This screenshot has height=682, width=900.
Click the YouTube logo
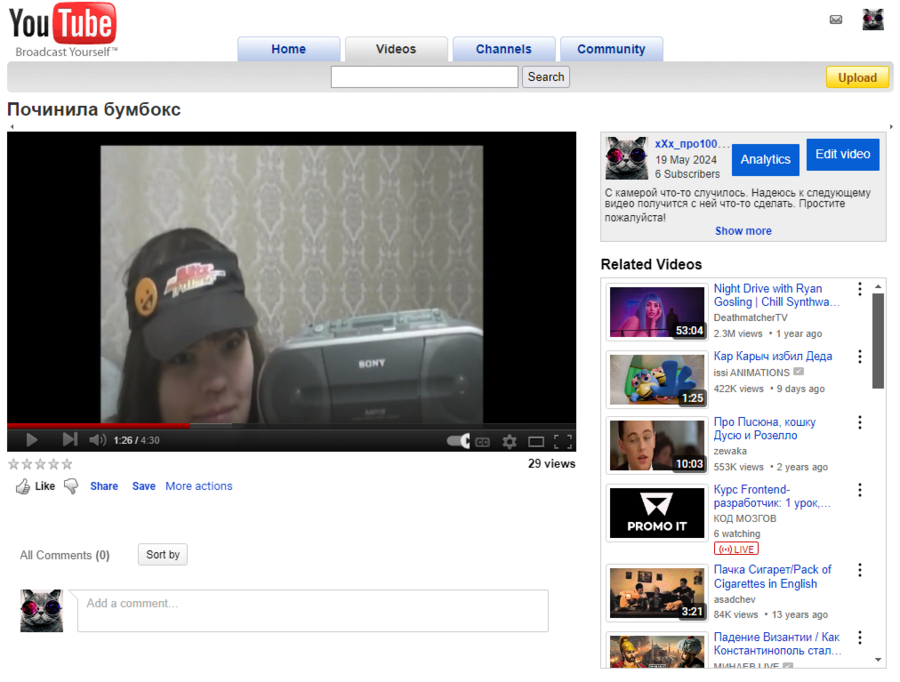click(x=63, y=29)
